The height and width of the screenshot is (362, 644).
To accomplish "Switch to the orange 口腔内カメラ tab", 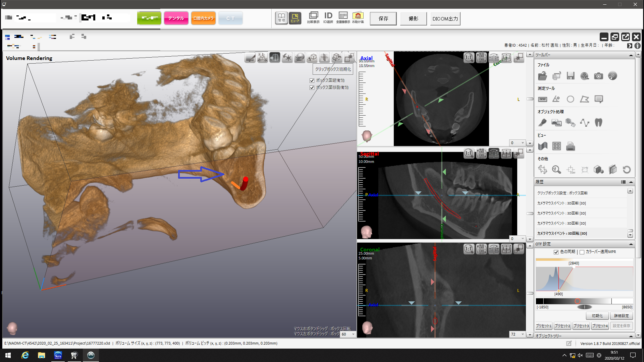I will click(x=203, y=18).
